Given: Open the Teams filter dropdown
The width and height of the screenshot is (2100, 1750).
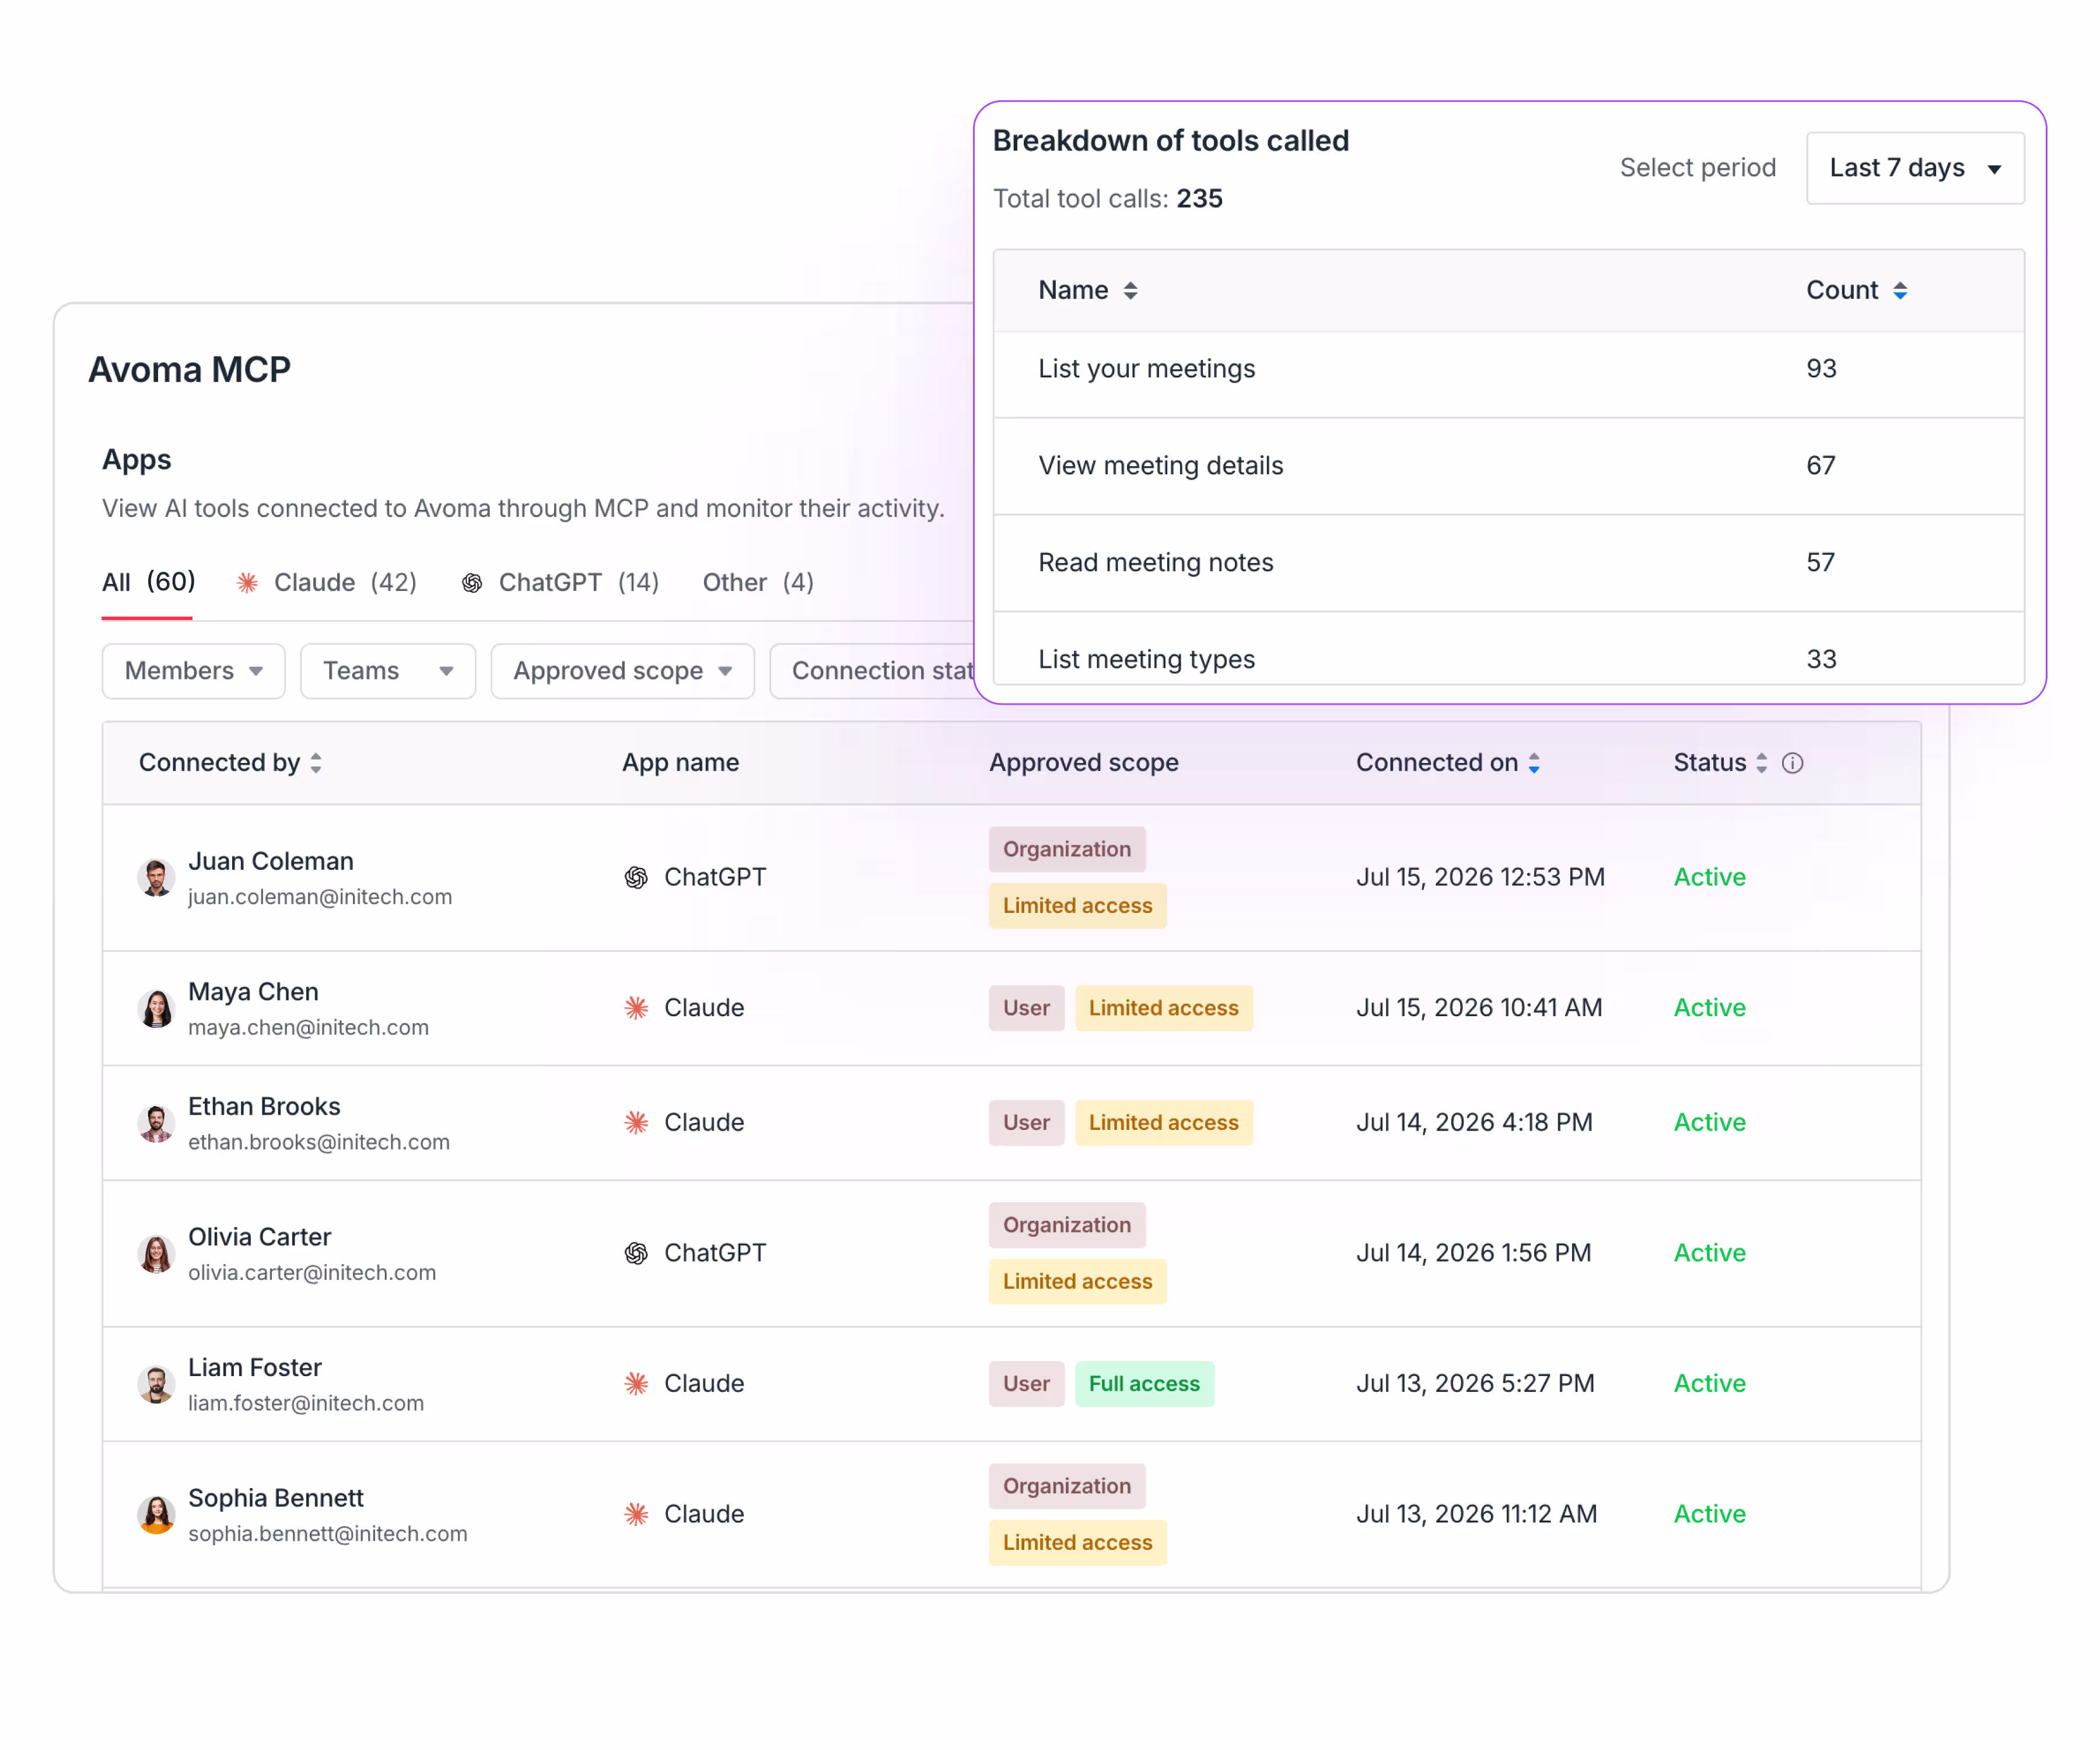Looking at the screenshot, I should click(387, 671).
